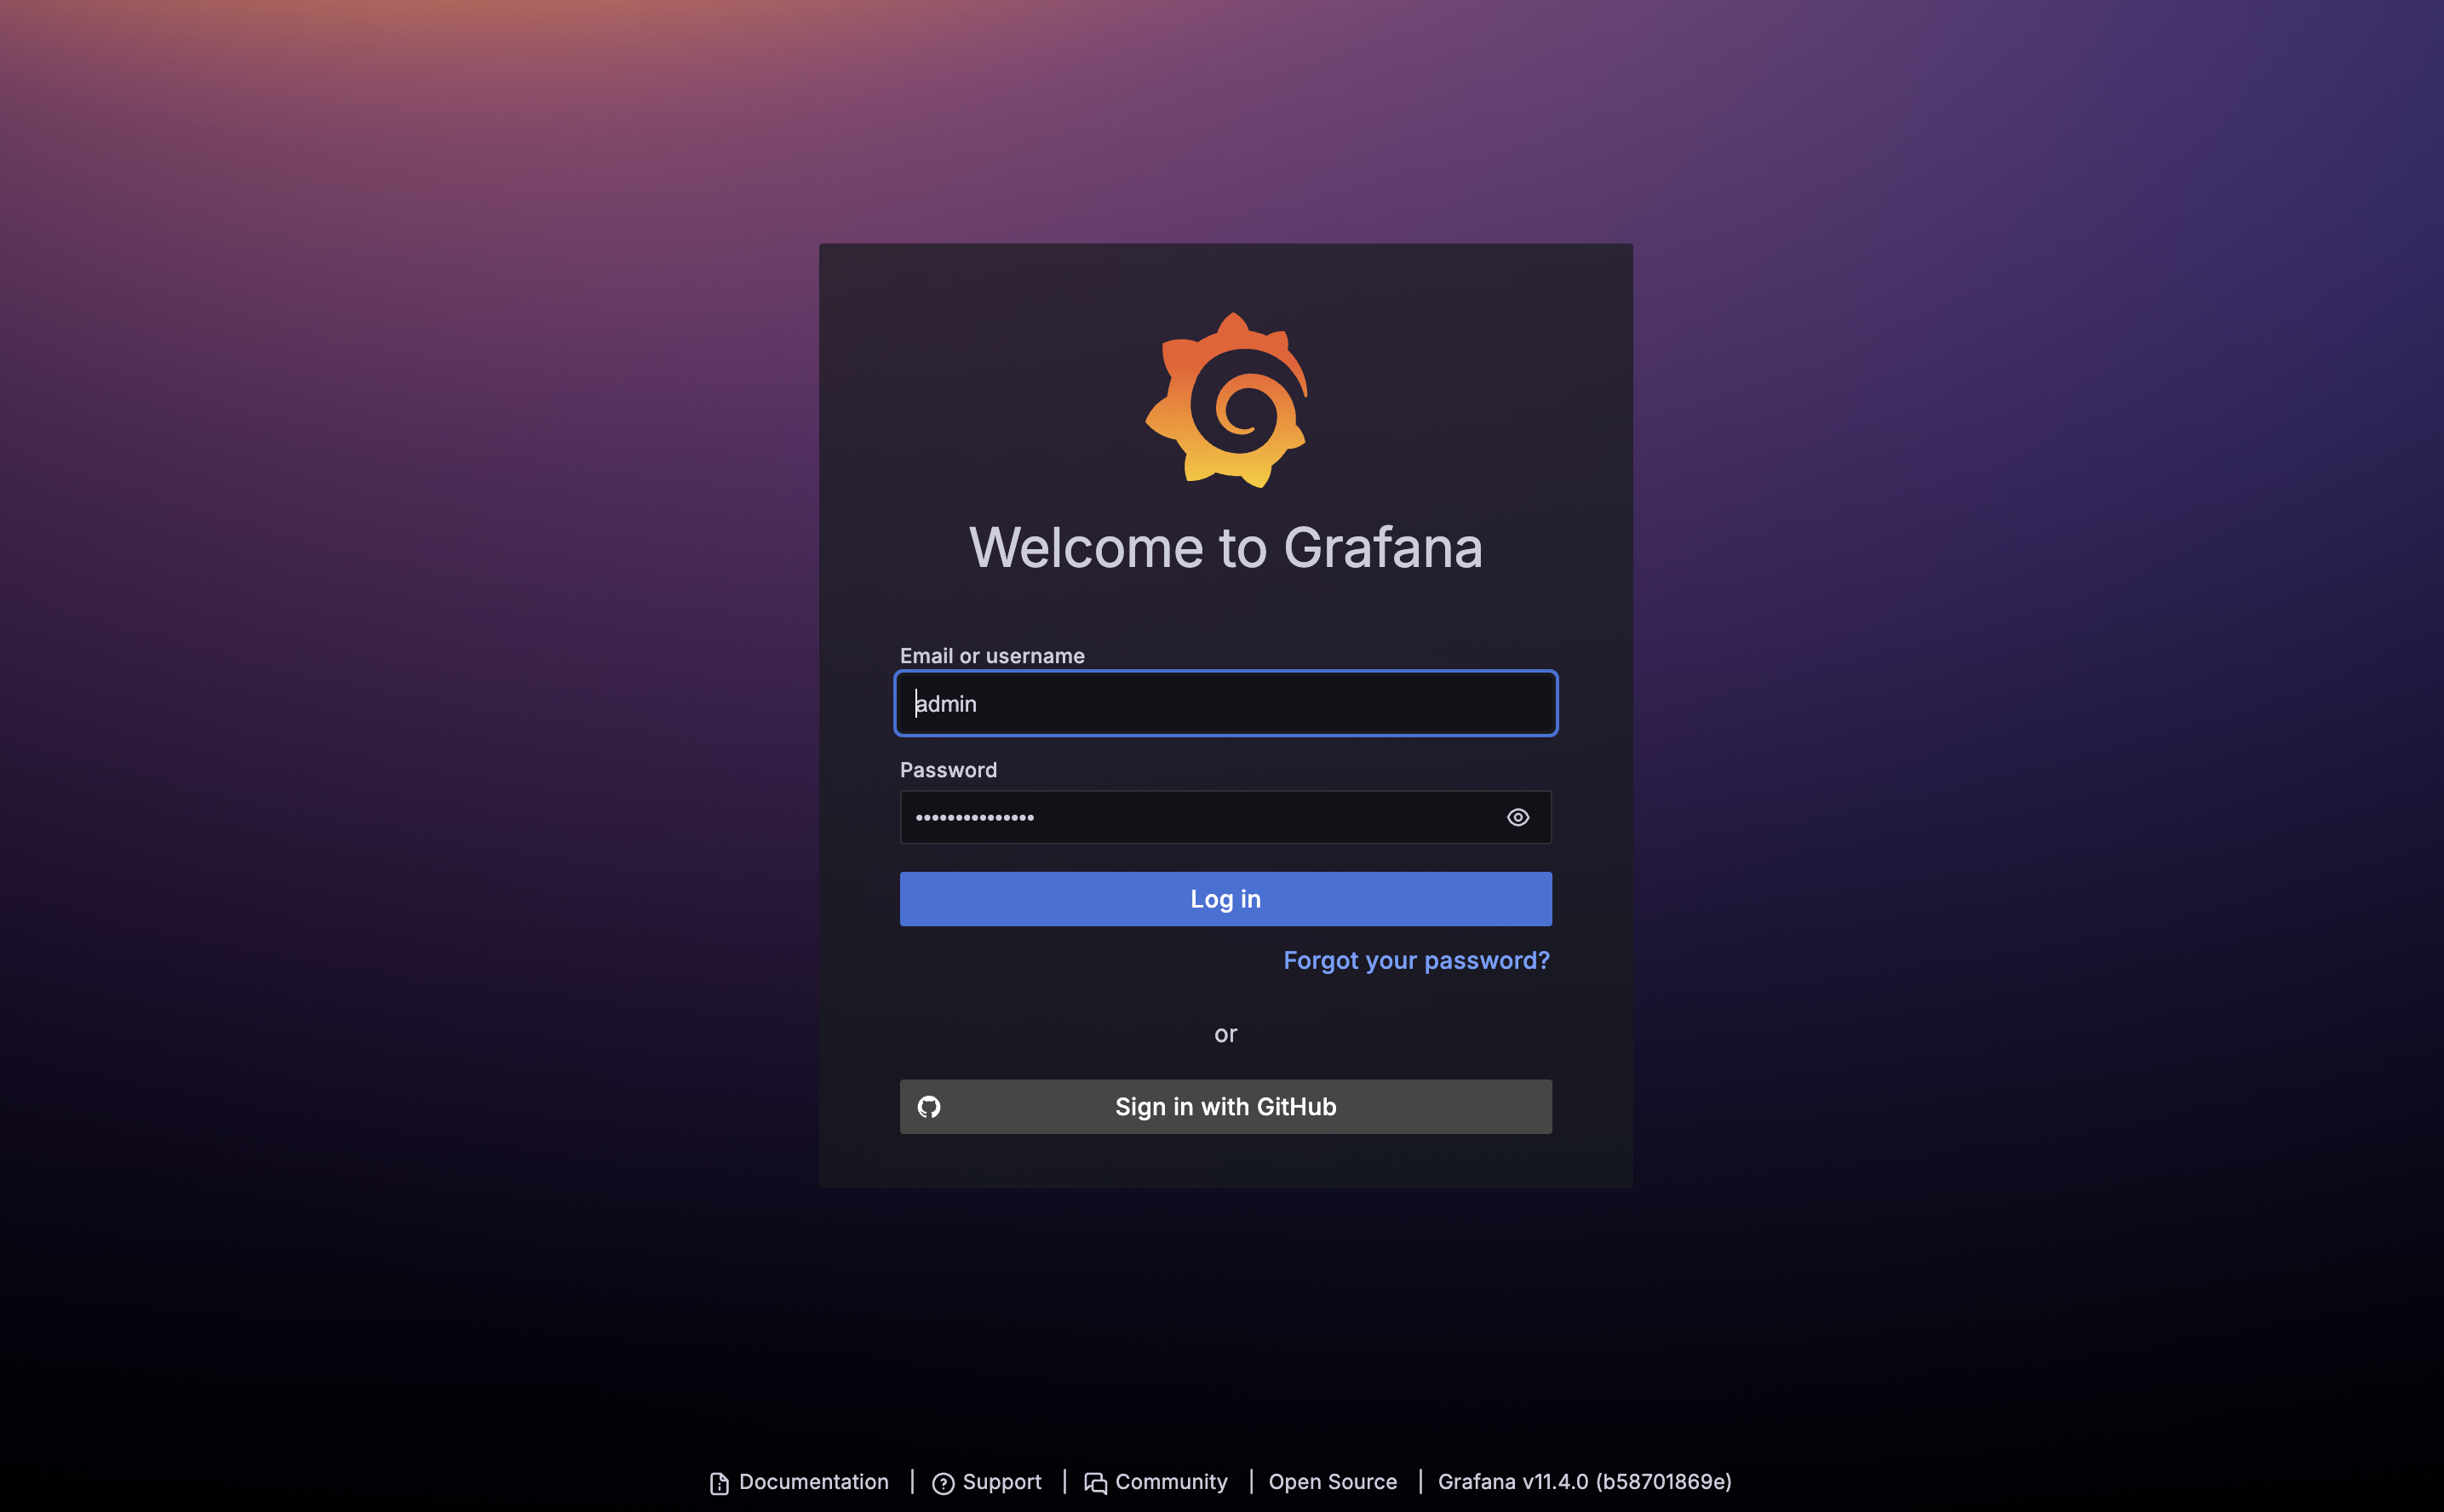Click the Log in button
This screenshot has width=2444, height=1512.
(x=1224, y=897)
